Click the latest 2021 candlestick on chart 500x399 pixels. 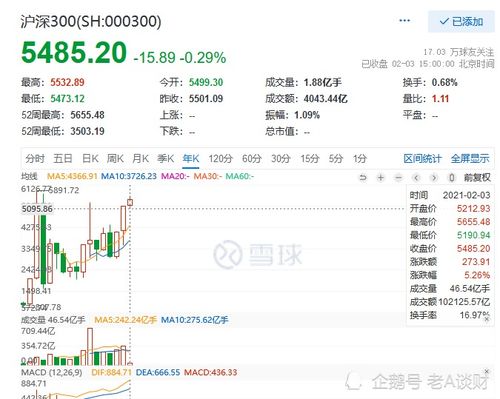130,202
